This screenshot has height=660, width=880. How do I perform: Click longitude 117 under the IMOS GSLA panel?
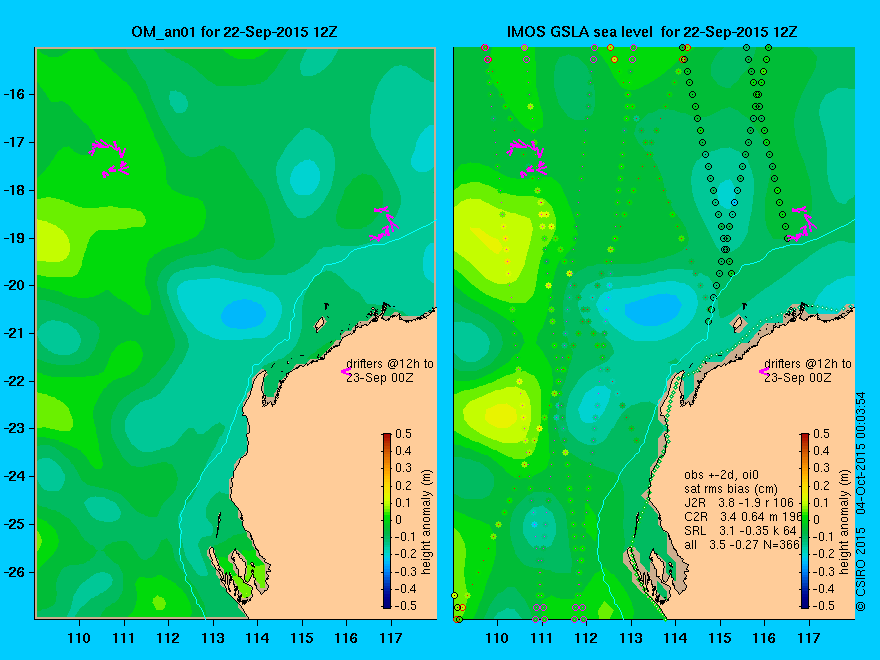click(x=809, y=638)
